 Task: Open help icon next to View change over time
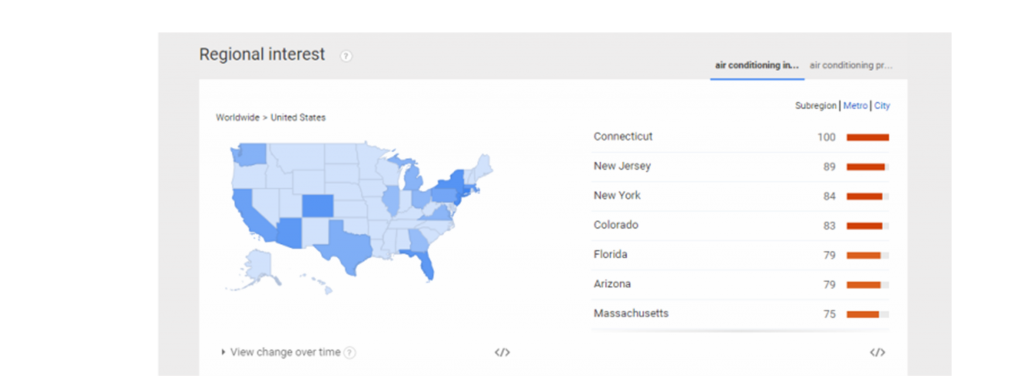pos(350,352)
